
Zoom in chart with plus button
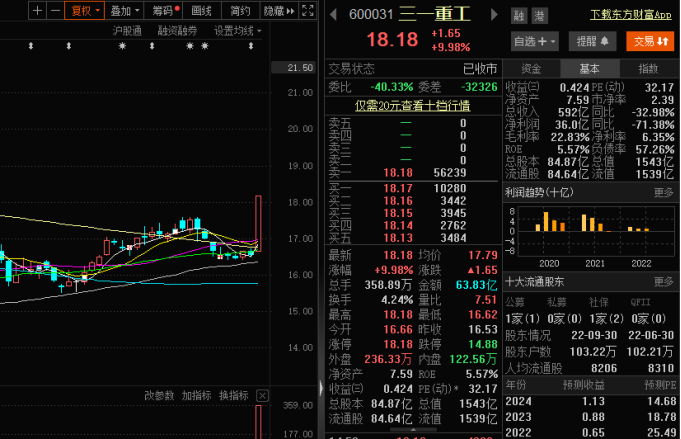click(x=37, y=11)
